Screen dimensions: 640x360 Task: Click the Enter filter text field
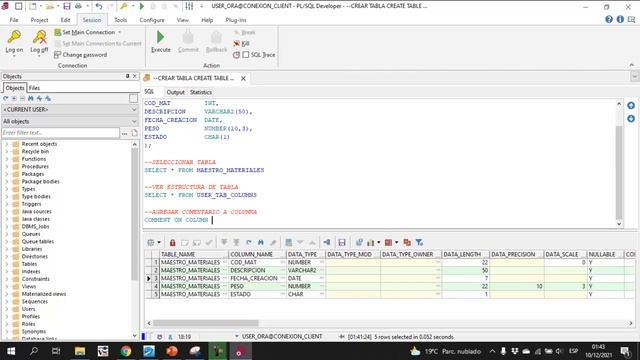60,133
